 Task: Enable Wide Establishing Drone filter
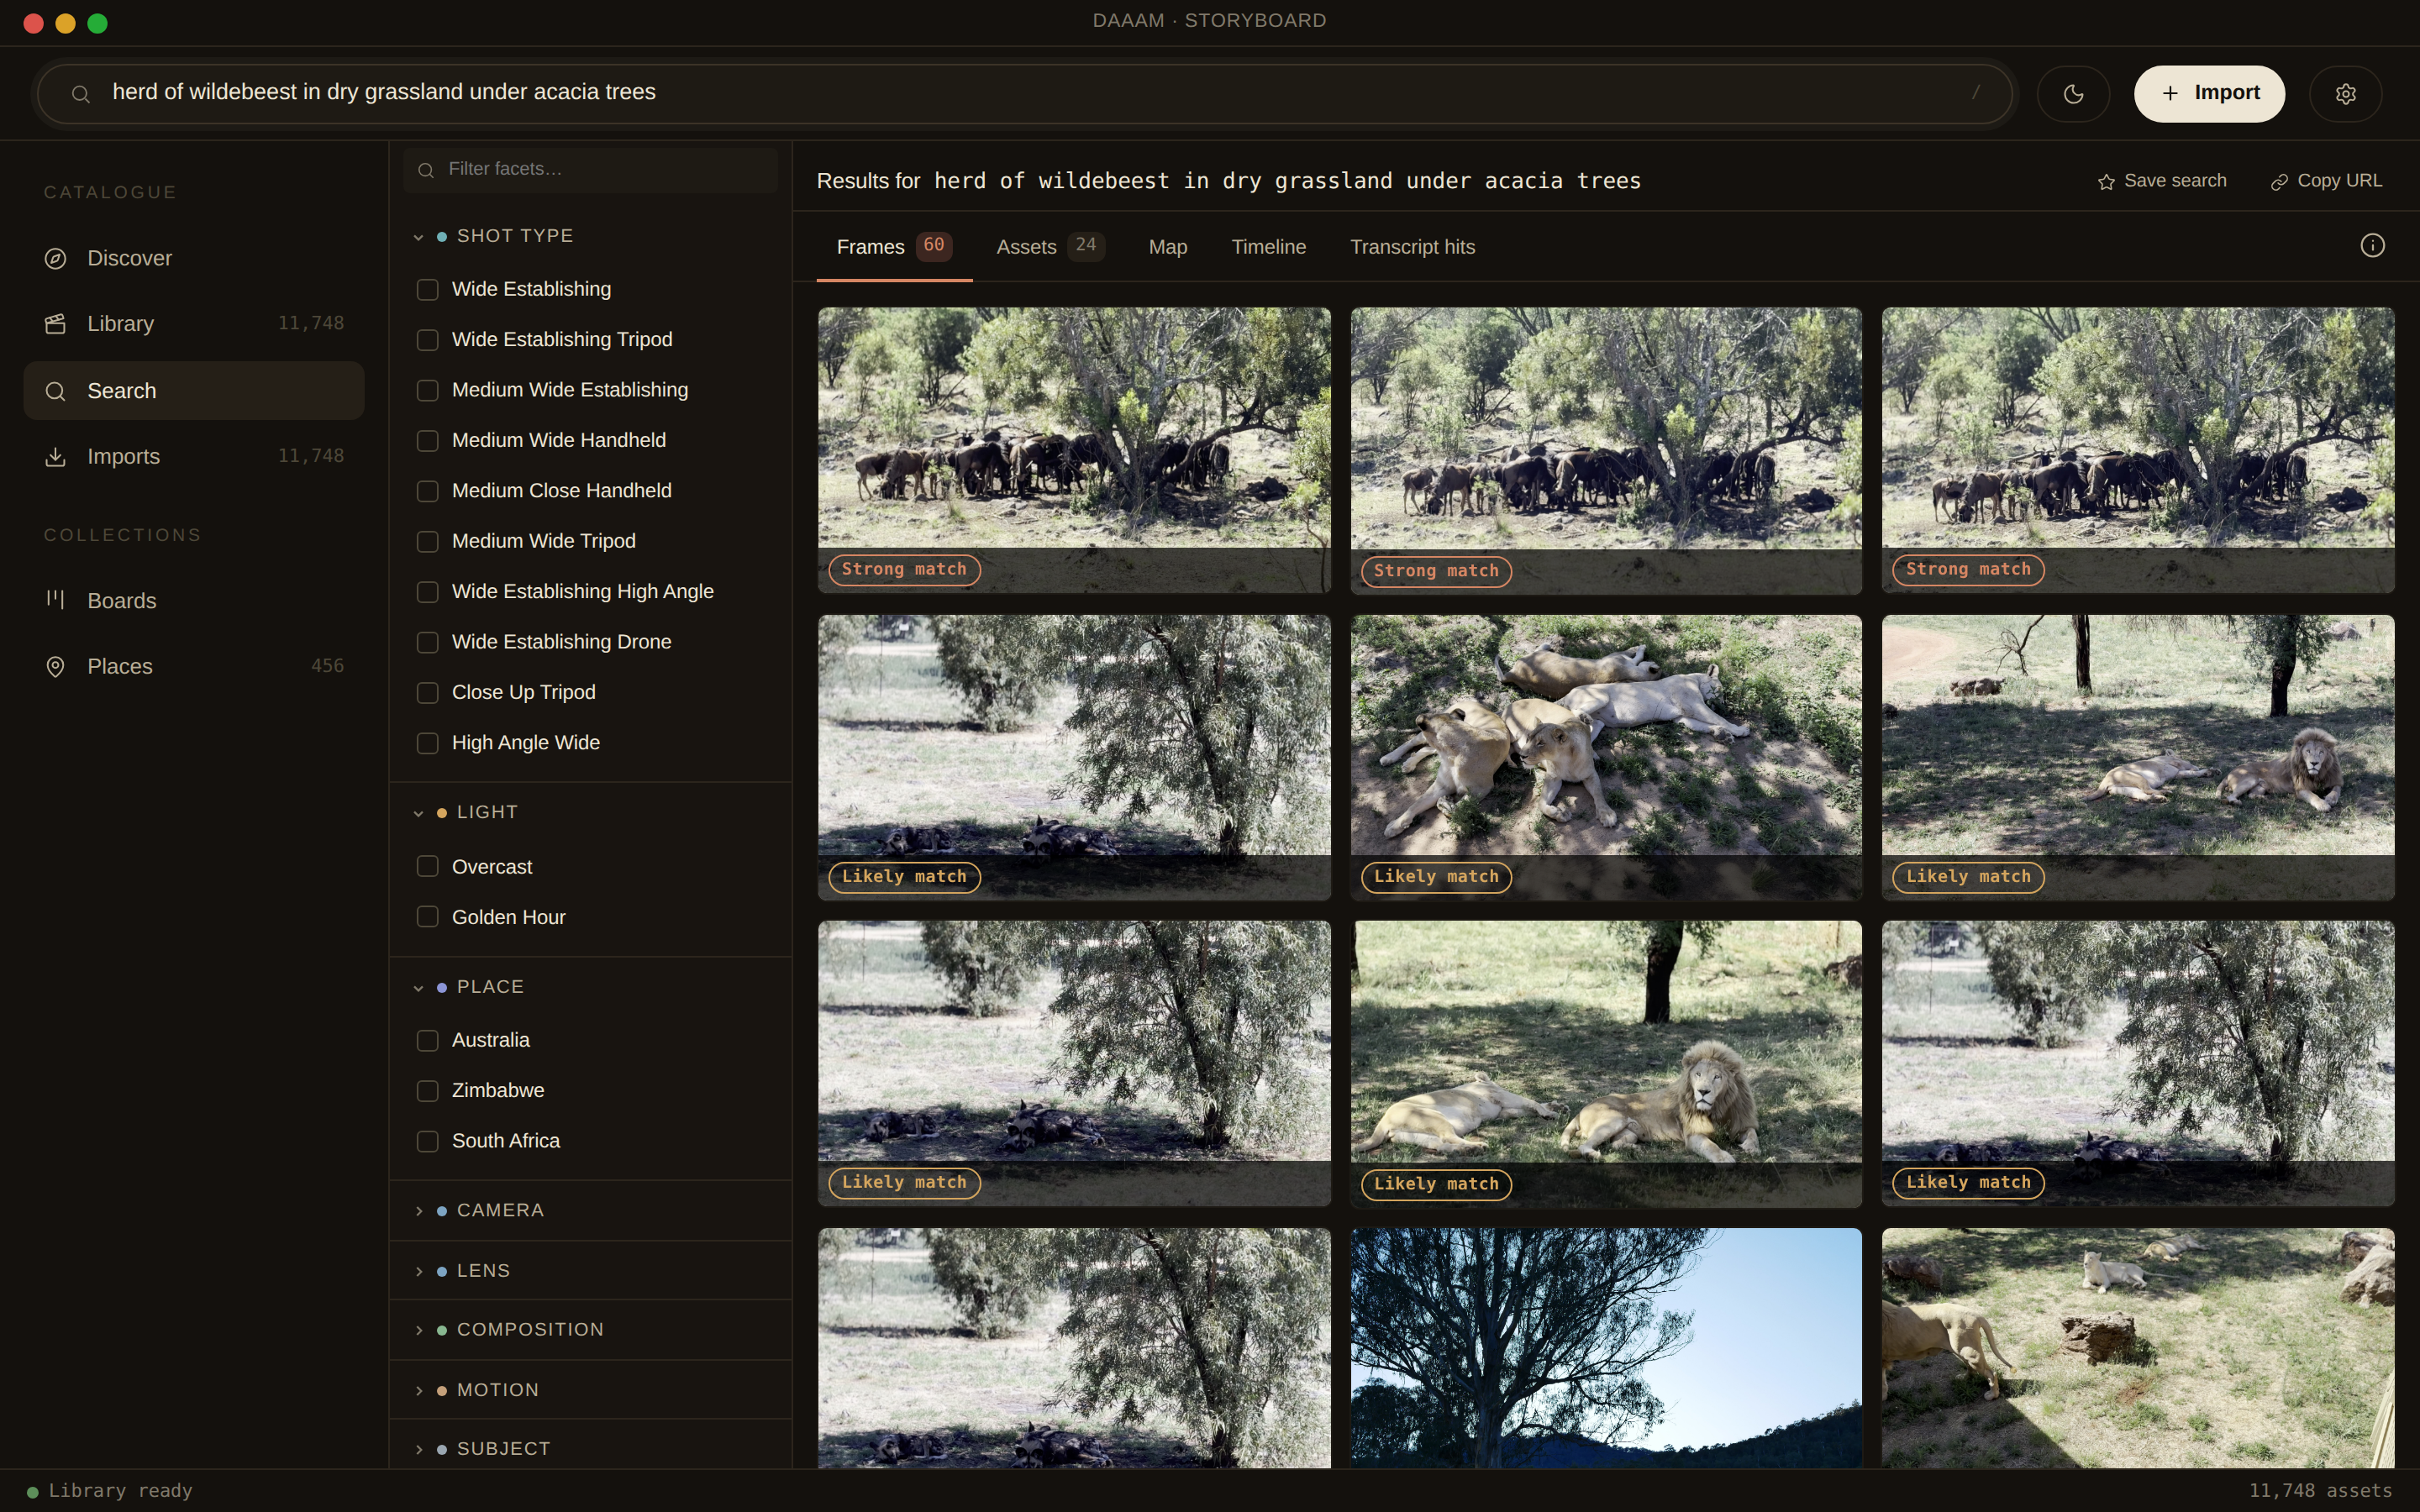[427, 642]
